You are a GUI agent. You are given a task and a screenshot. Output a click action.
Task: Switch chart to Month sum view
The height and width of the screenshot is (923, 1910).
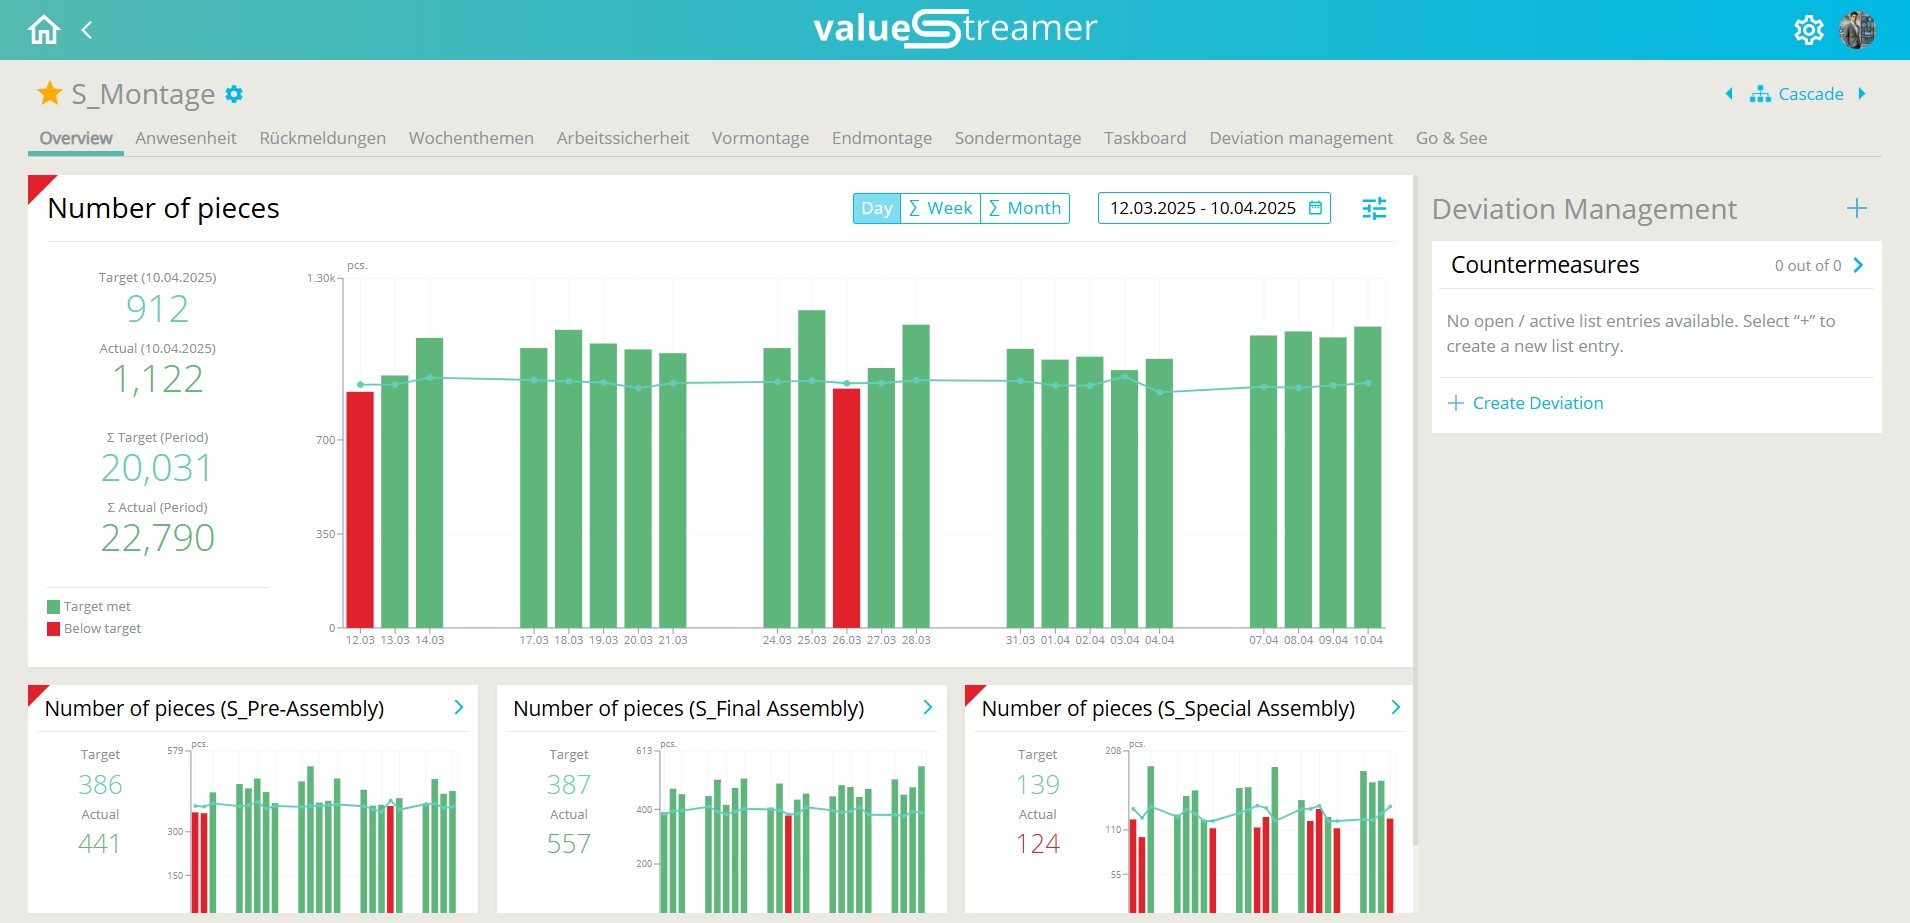pyautogui.click(x=1025, y=208)
